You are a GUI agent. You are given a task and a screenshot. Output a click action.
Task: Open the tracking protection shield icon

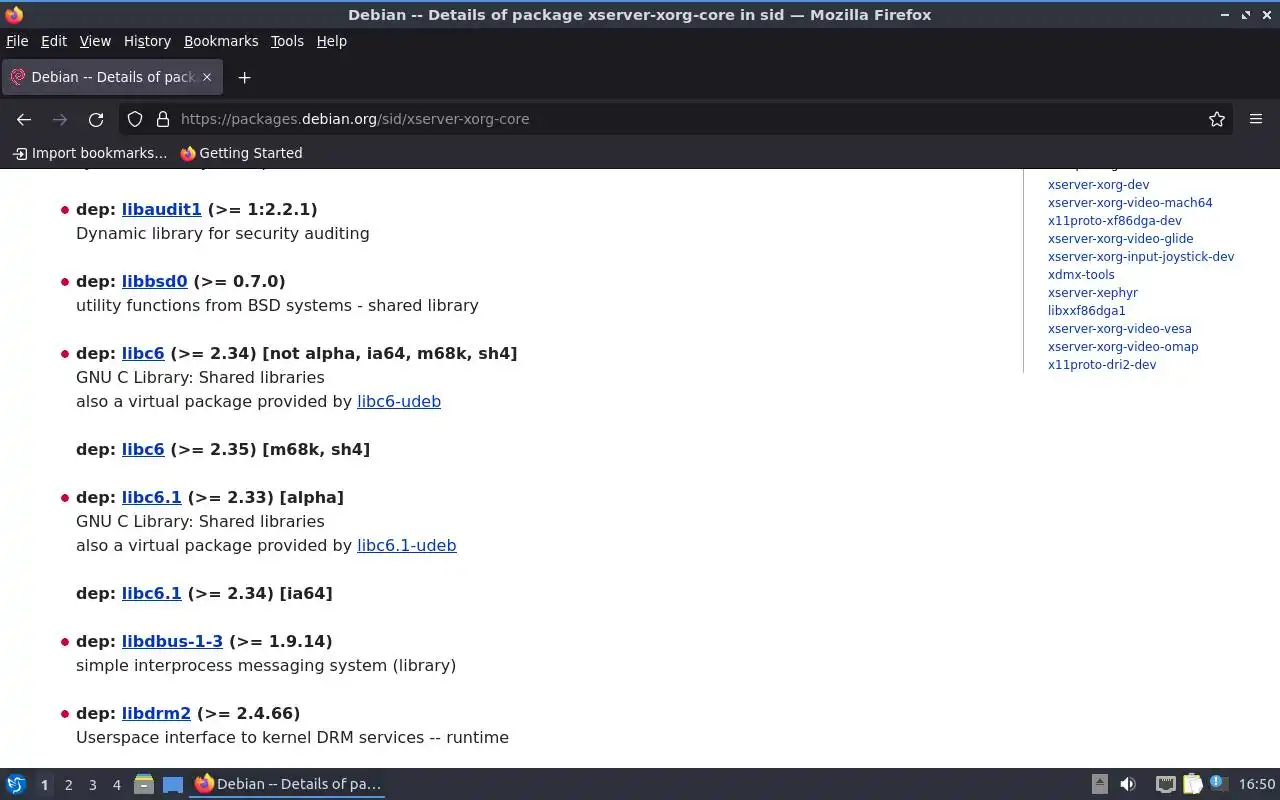click(x=135, y=119)
